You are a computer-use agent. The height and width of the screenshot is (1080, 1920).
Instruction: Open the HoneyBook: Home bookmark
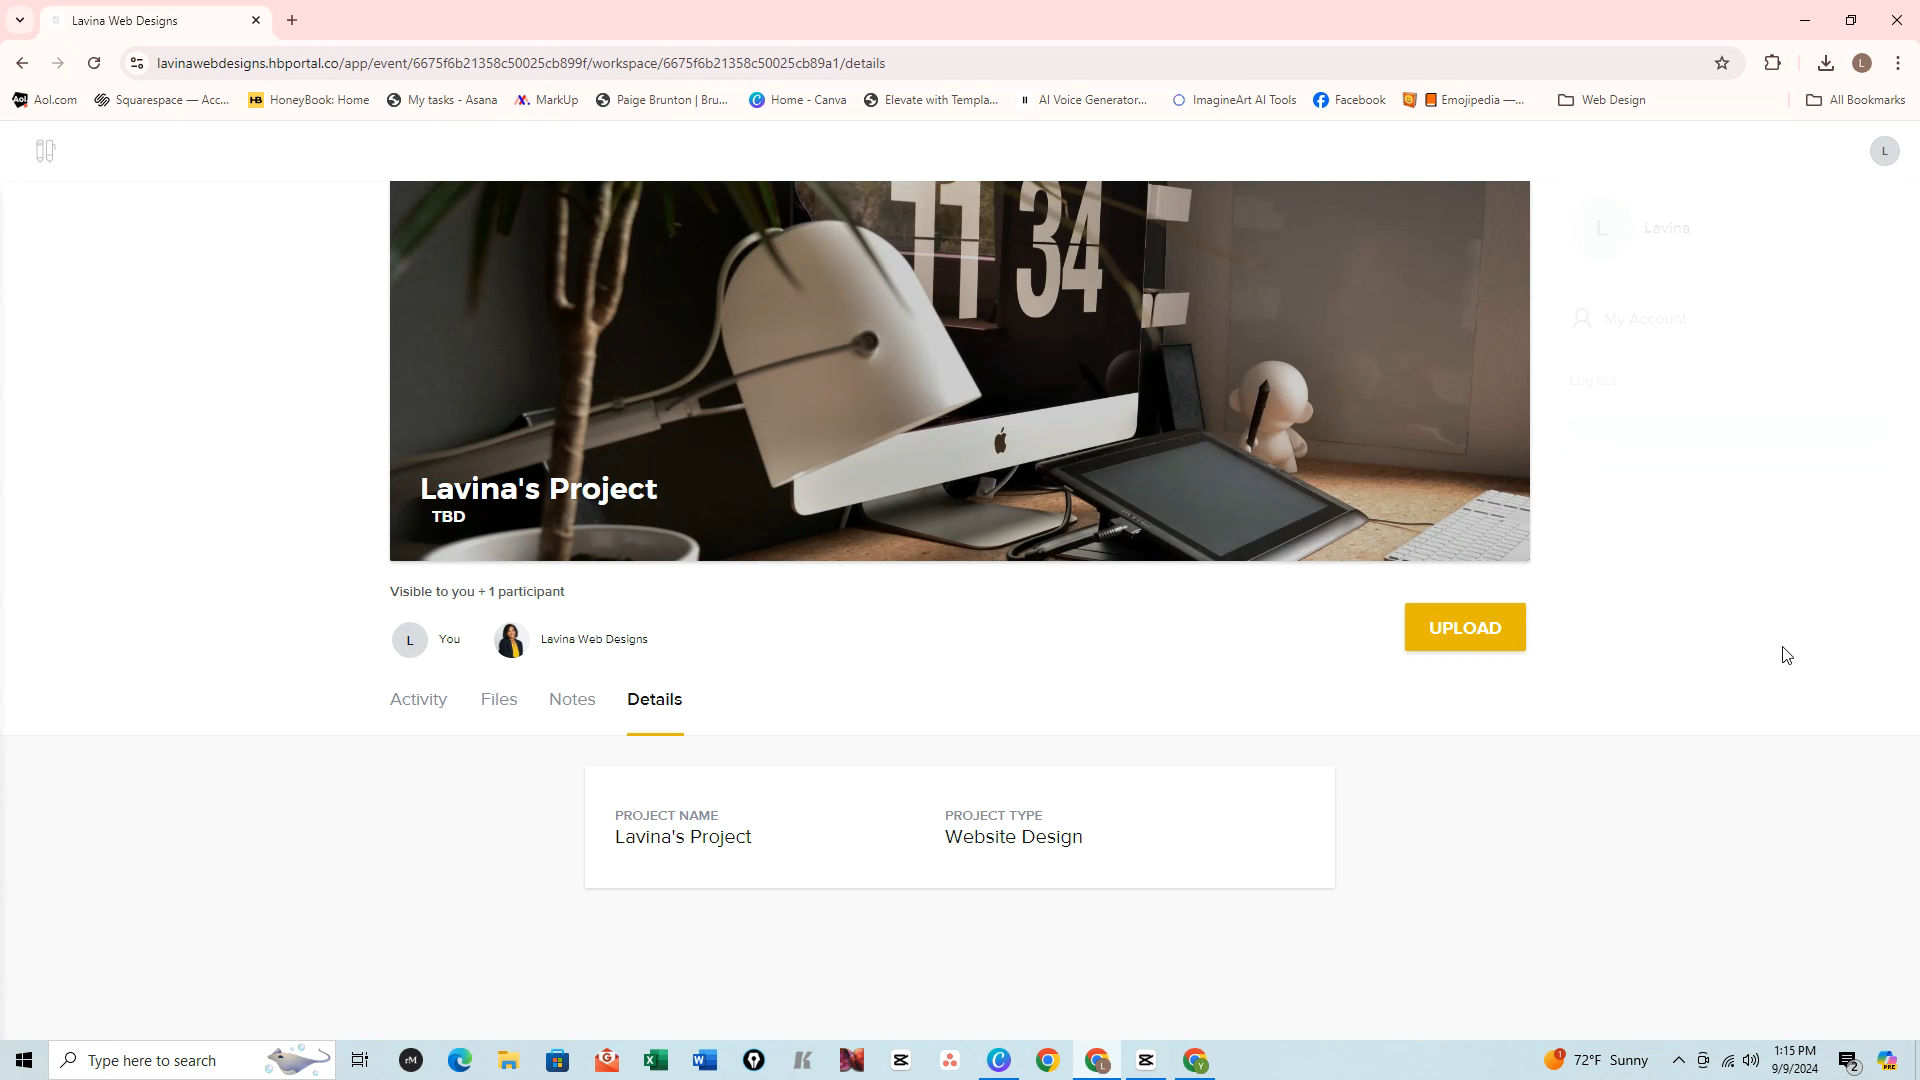point(309,100)
